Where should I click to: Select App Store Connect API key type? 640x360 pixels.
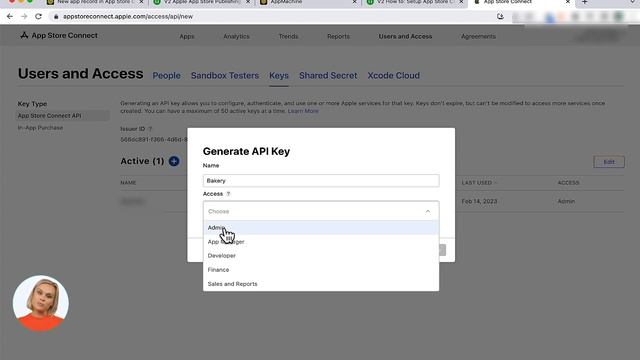63,116
